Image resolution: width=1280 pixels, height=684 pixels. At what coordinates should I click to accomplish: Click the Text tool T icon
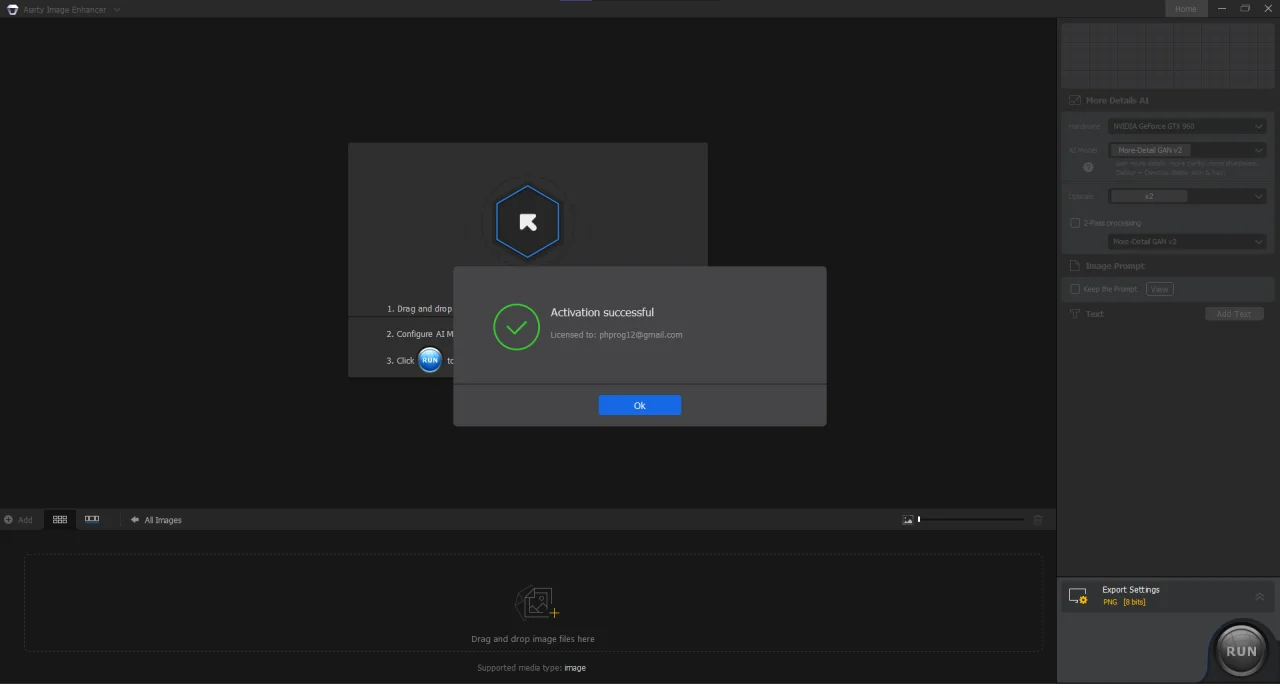[x=1075, y=314]
